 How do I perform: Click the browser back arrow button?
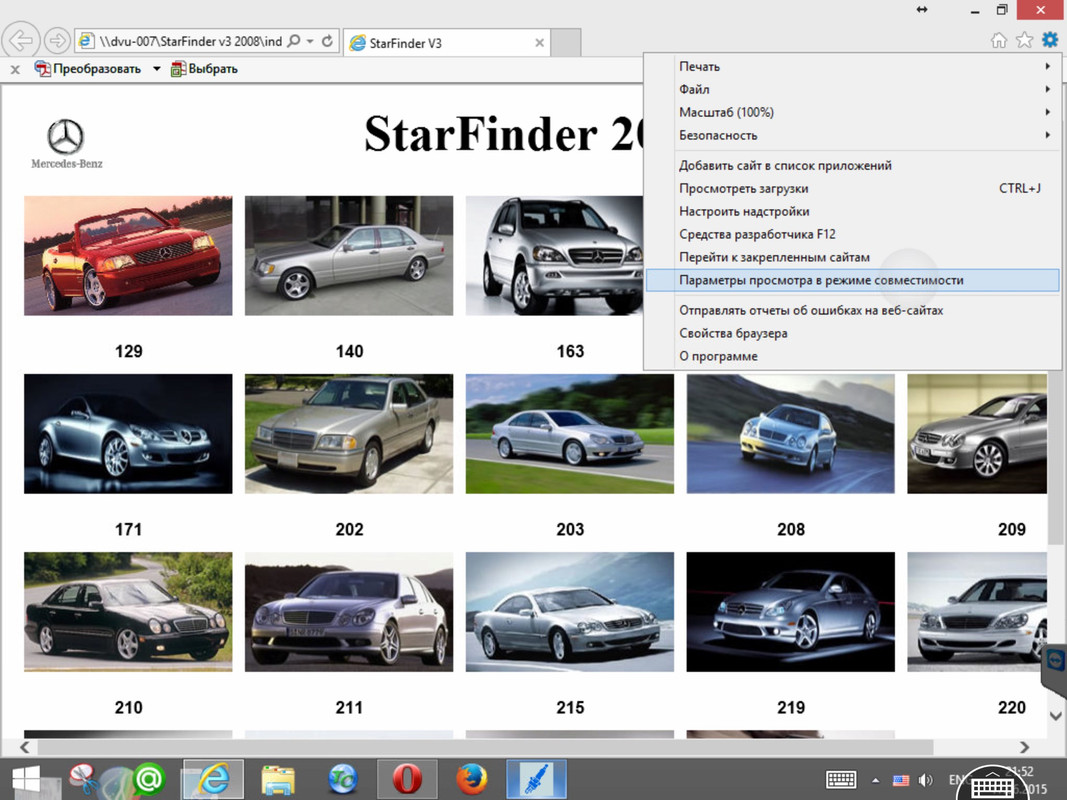(21, 42)
